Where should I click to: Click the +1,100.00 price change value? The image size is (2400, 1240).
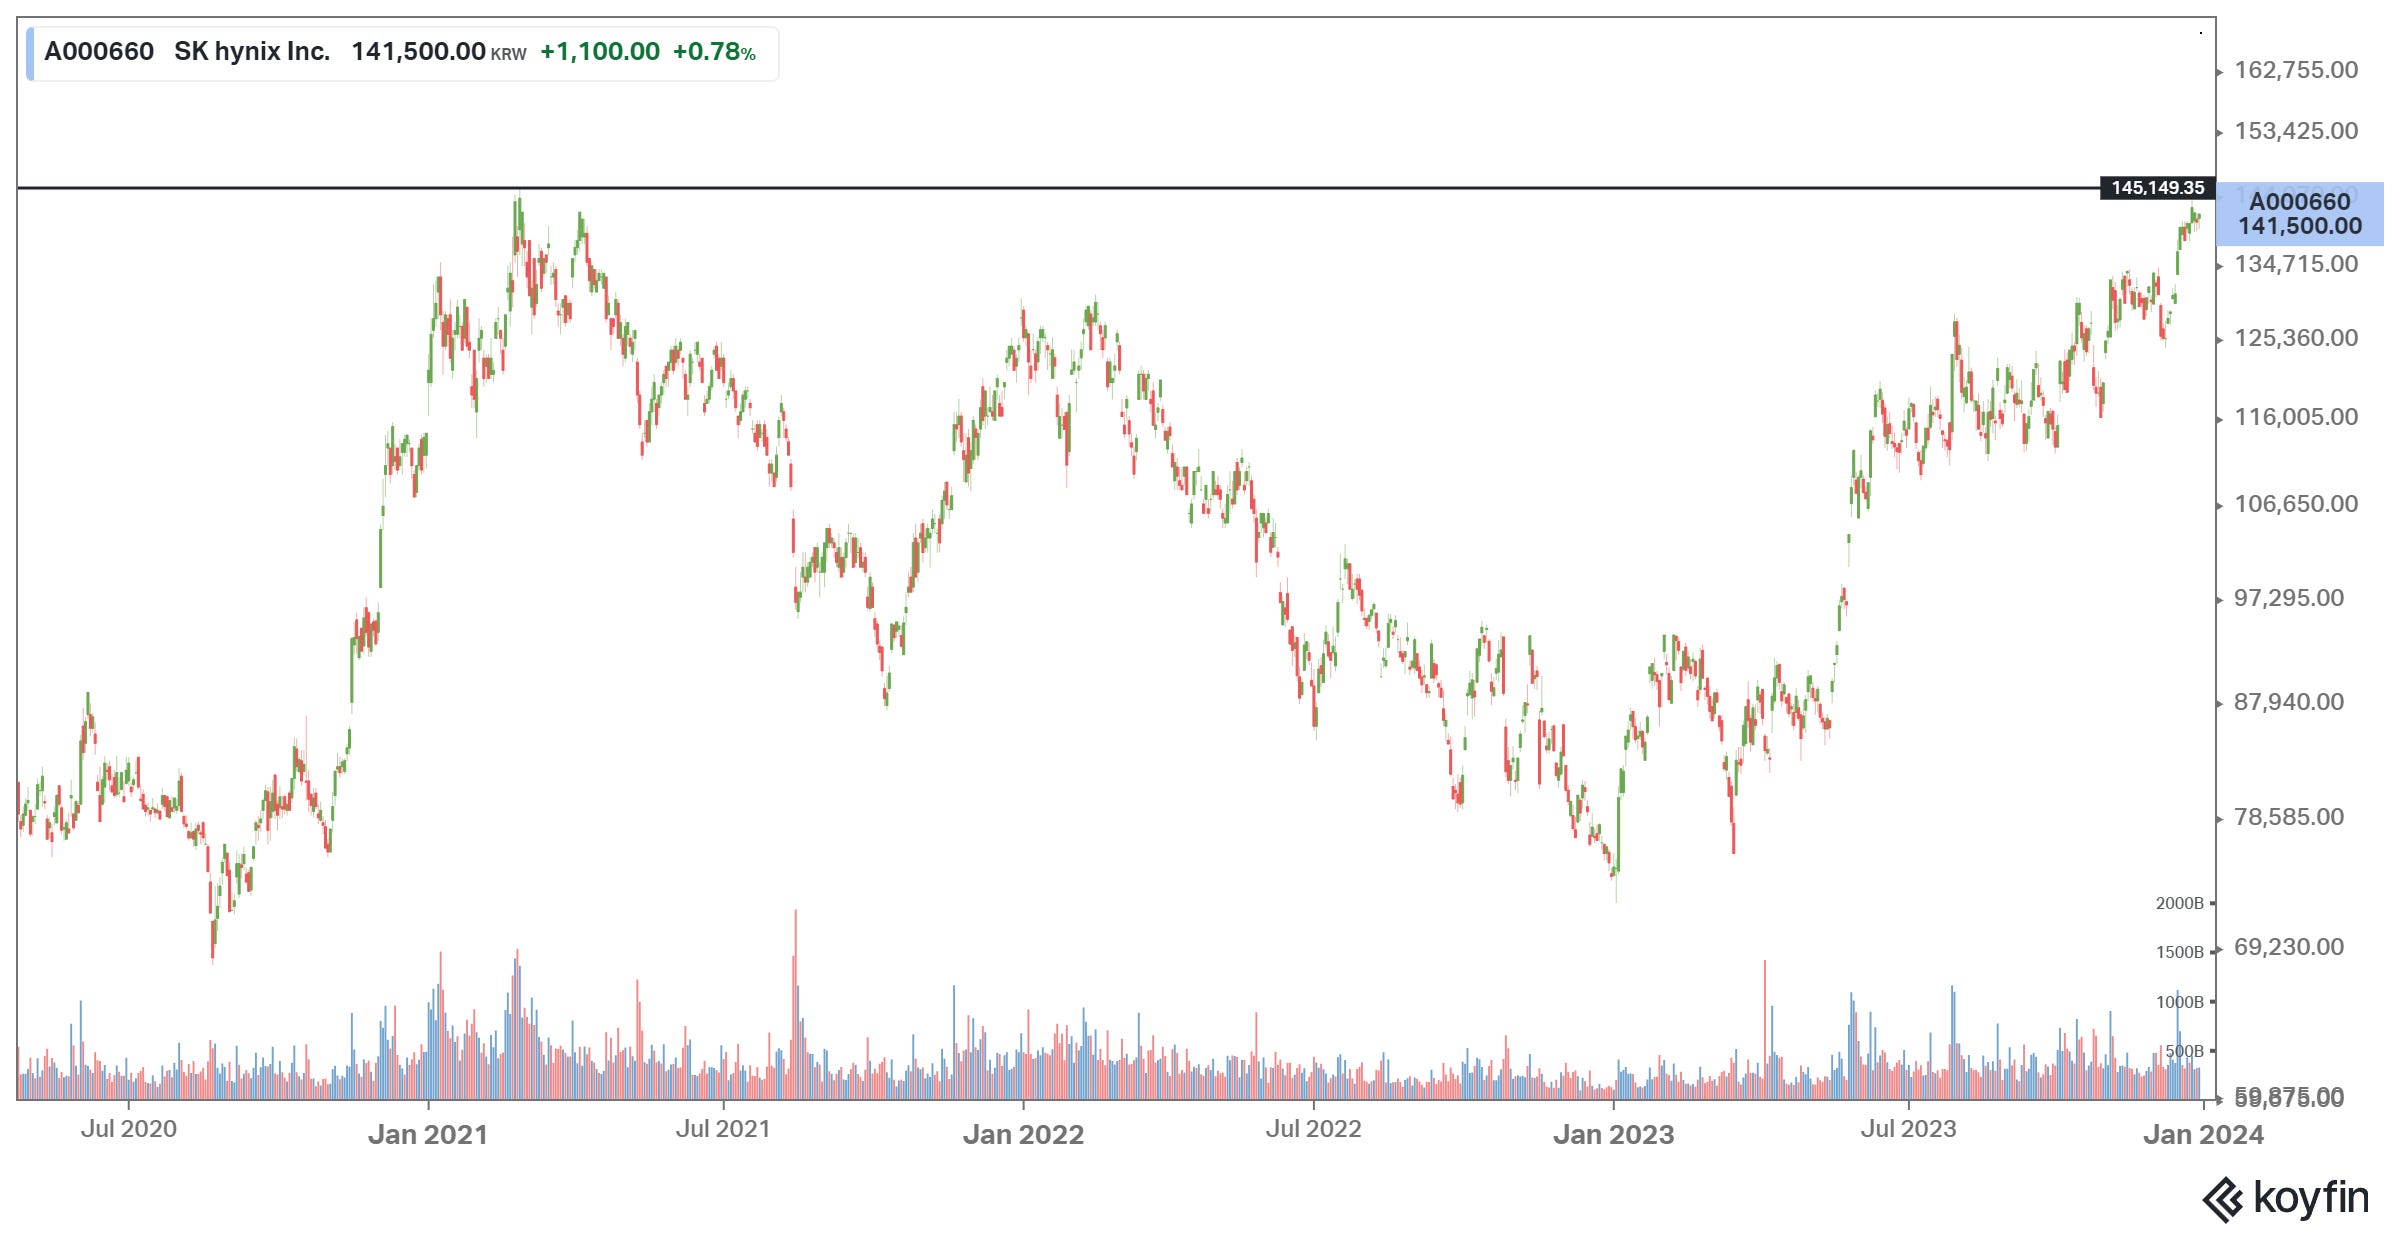[600, 52]
